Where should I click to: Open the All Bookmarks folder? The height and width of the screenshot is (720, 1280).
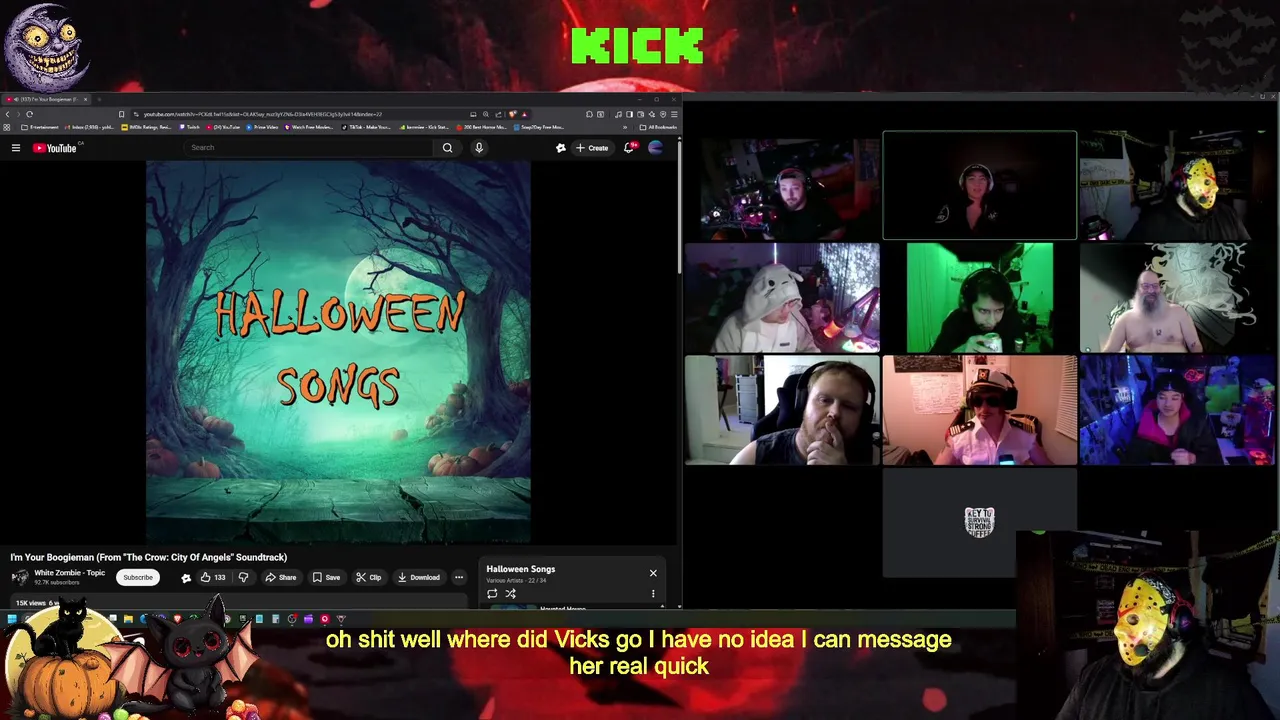tap(660, 127)
